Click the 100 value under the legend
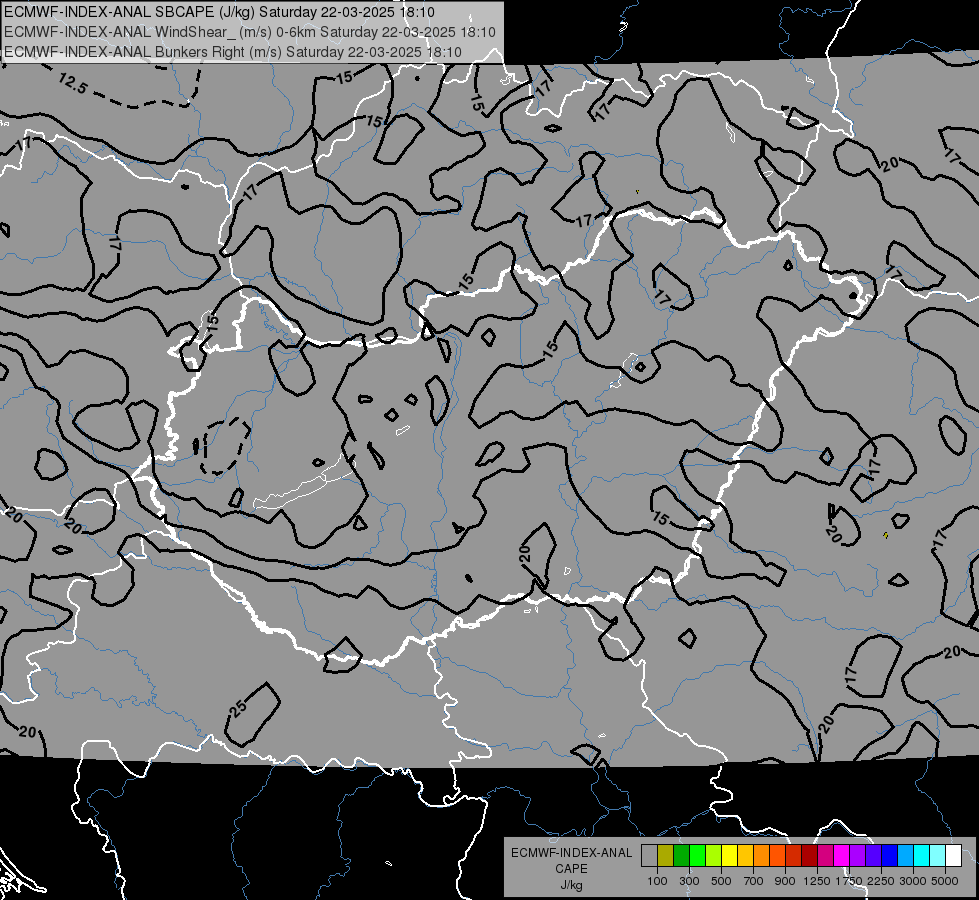This screenshot has width=979, height=900. (x=657, y=881)
